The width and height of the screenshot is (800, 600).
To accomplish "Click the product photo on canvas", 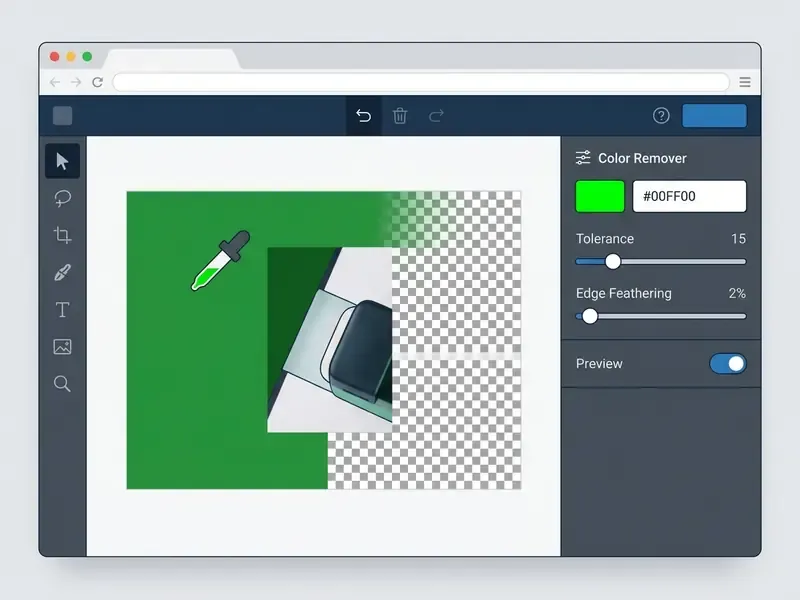I will [x=330, y=340].
